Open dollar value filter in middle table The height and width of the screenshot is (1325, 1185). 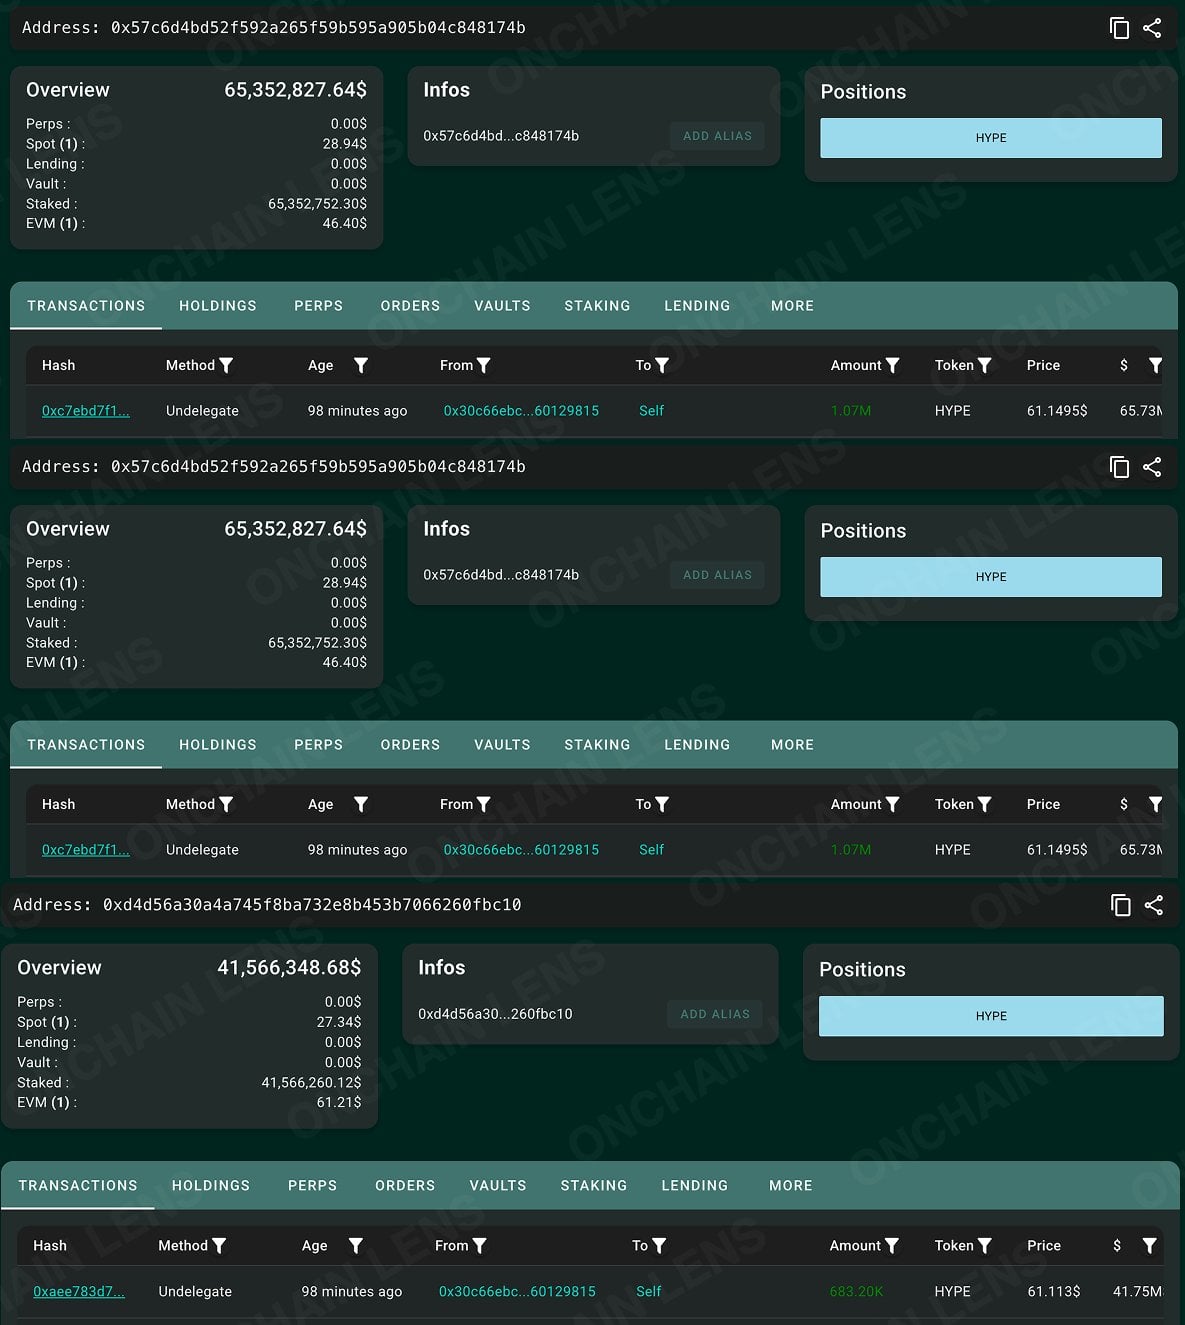pyautogui.click(x=1155, y=805)
